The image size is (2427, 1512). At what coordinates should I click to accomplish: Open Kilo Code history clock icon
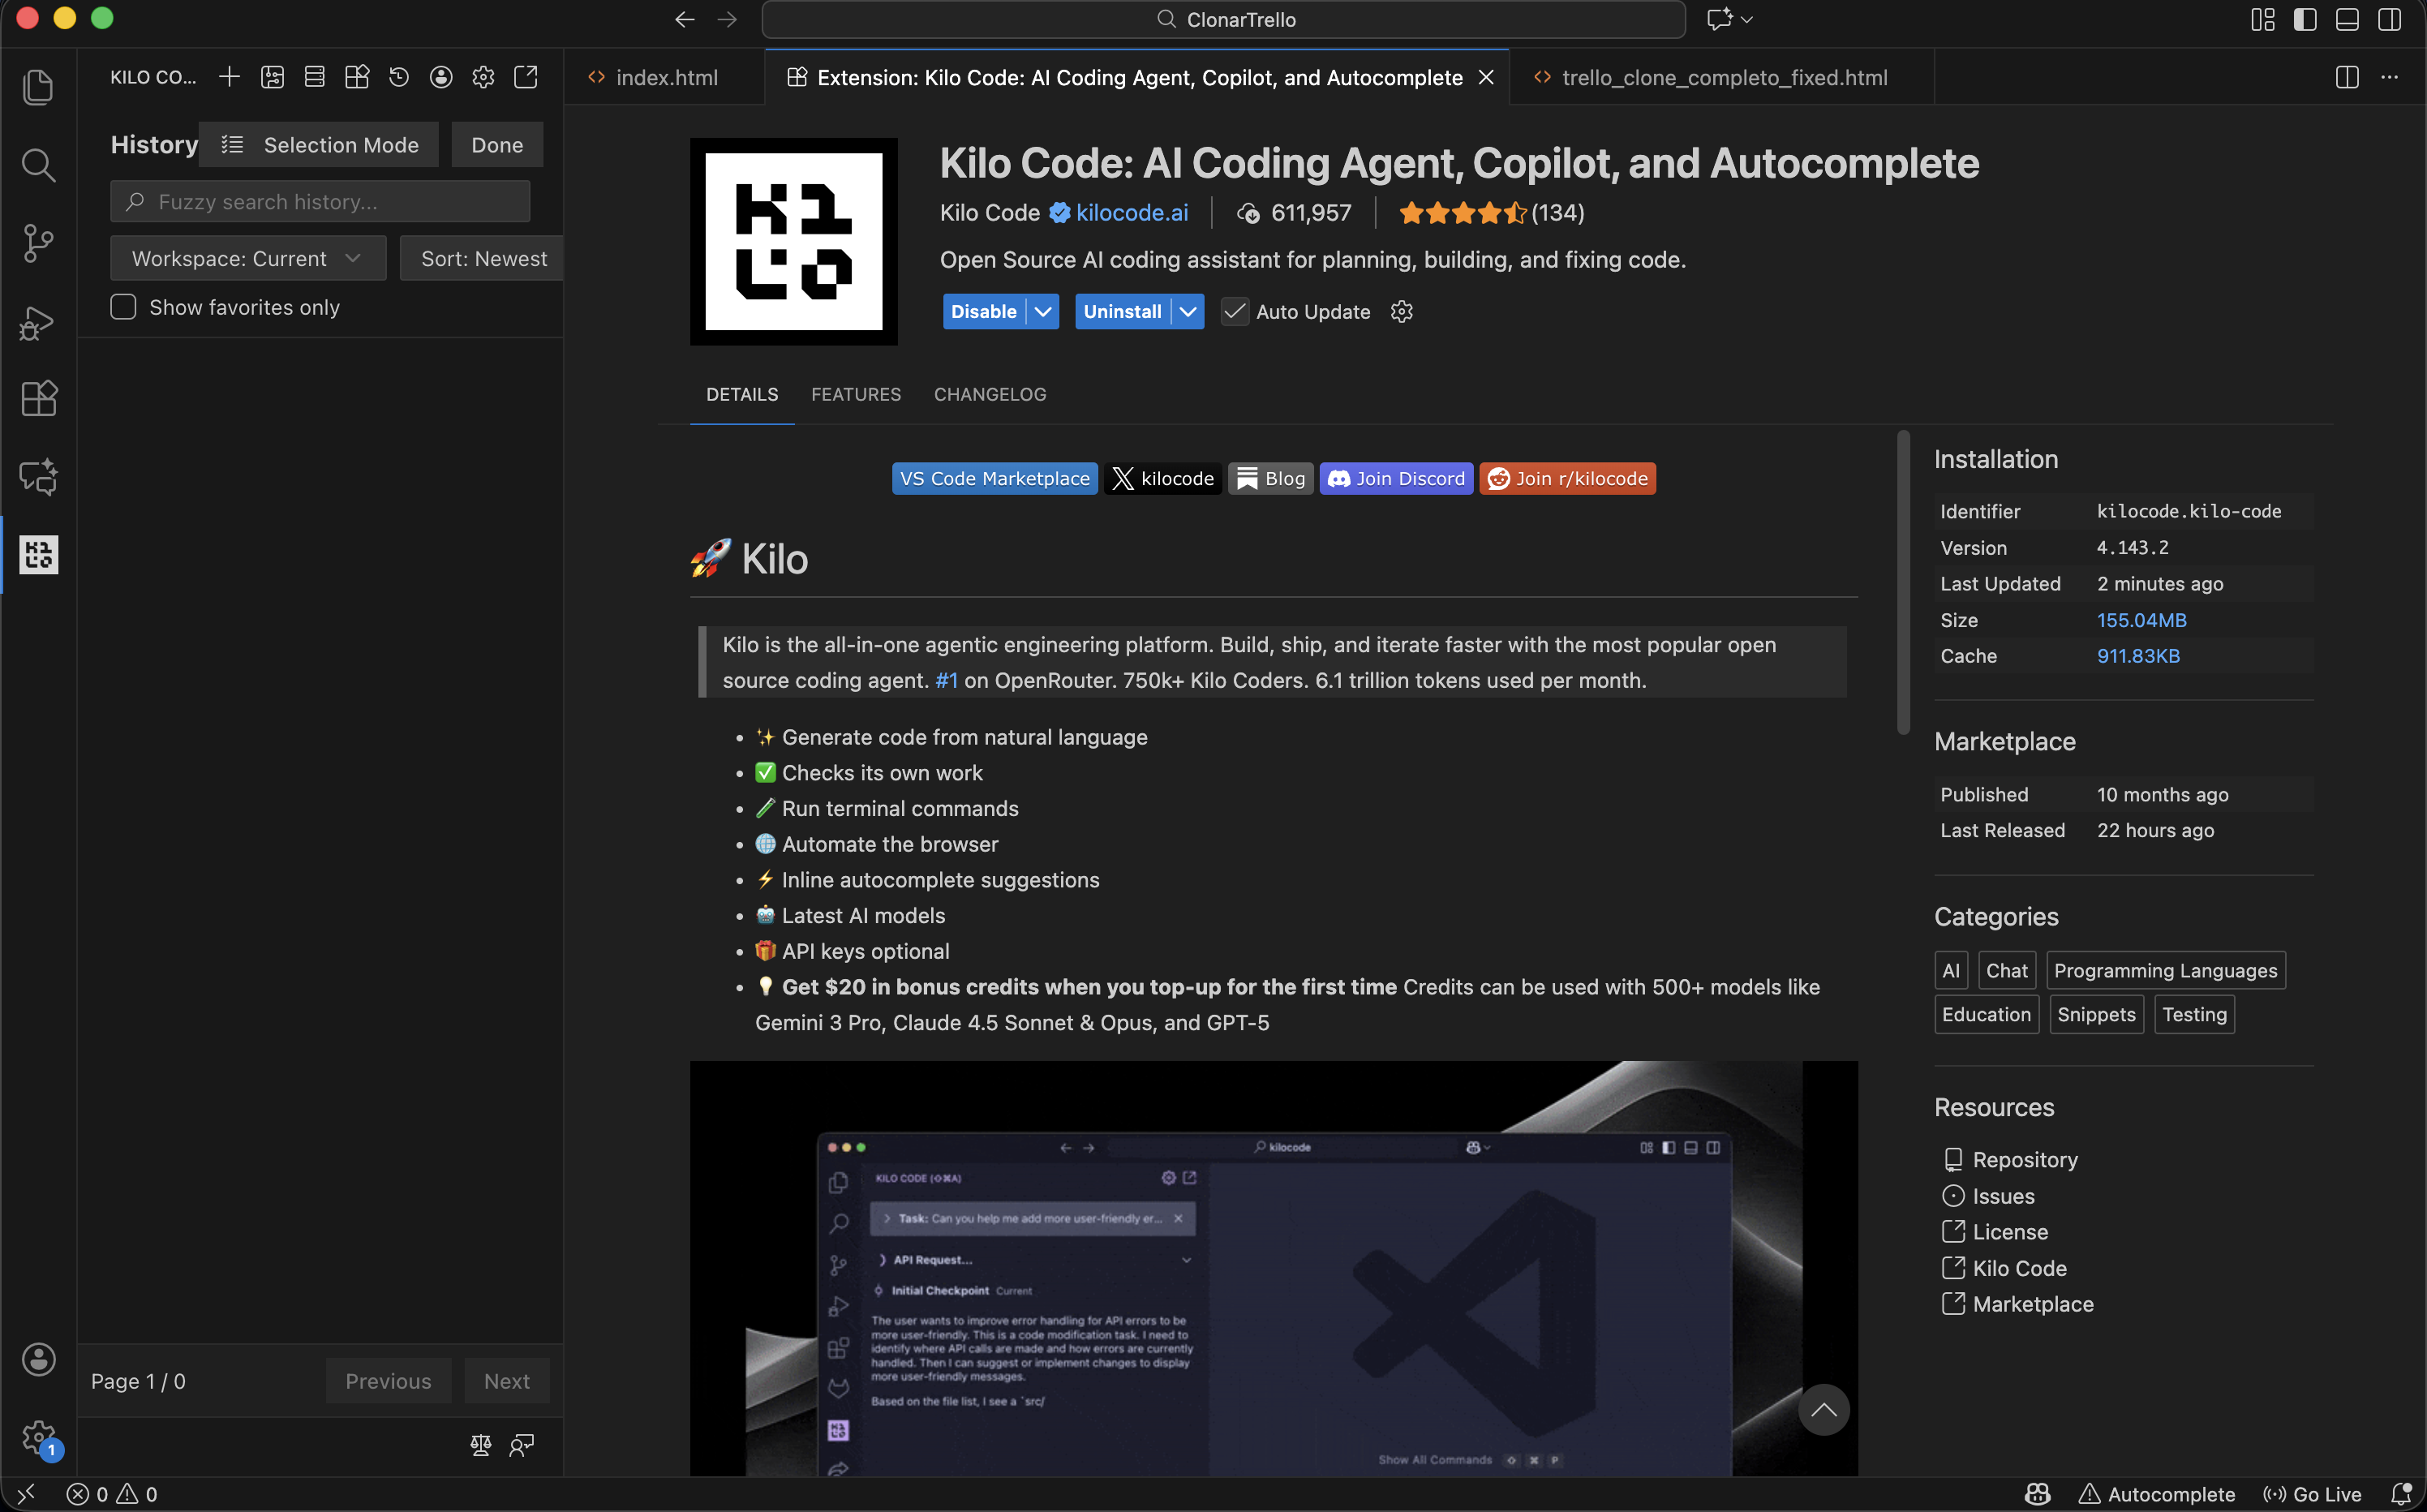(399, 77)
